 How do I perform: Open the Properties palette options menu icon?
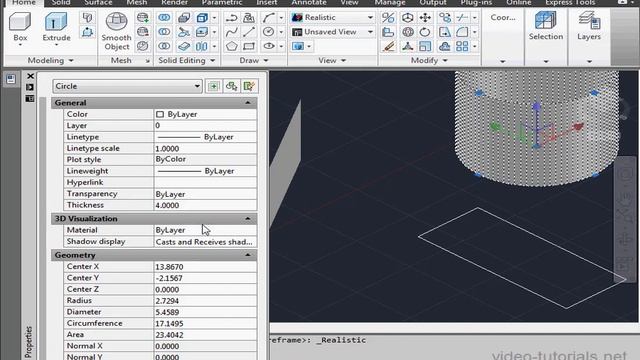click(x=30, y=98)
